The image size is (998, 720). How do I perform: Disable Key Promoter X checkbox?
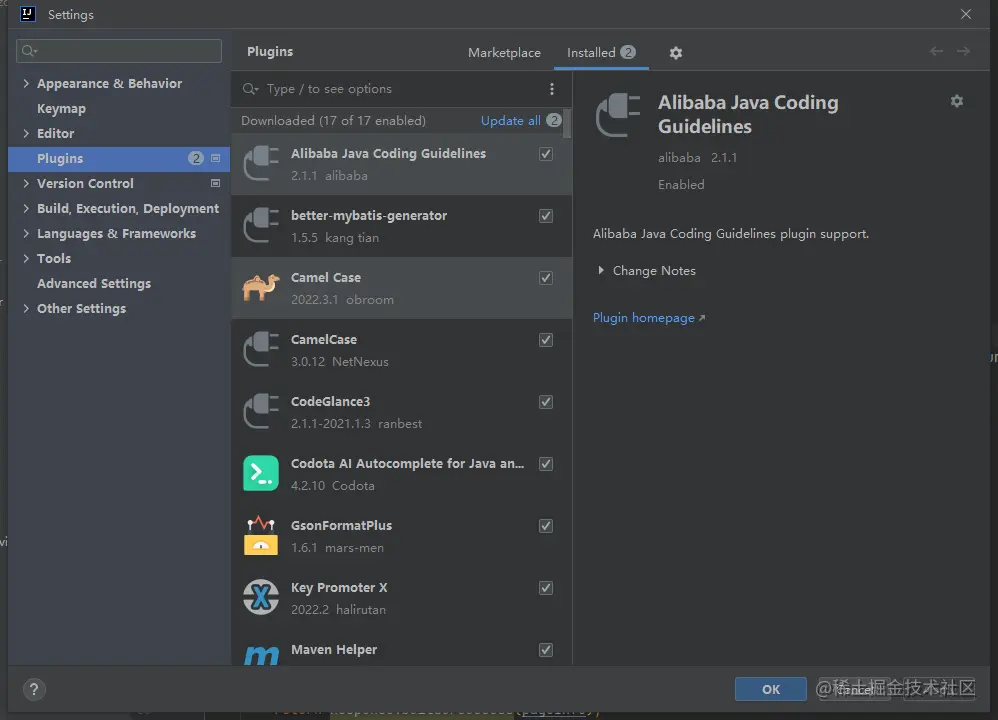coord(545,588)
